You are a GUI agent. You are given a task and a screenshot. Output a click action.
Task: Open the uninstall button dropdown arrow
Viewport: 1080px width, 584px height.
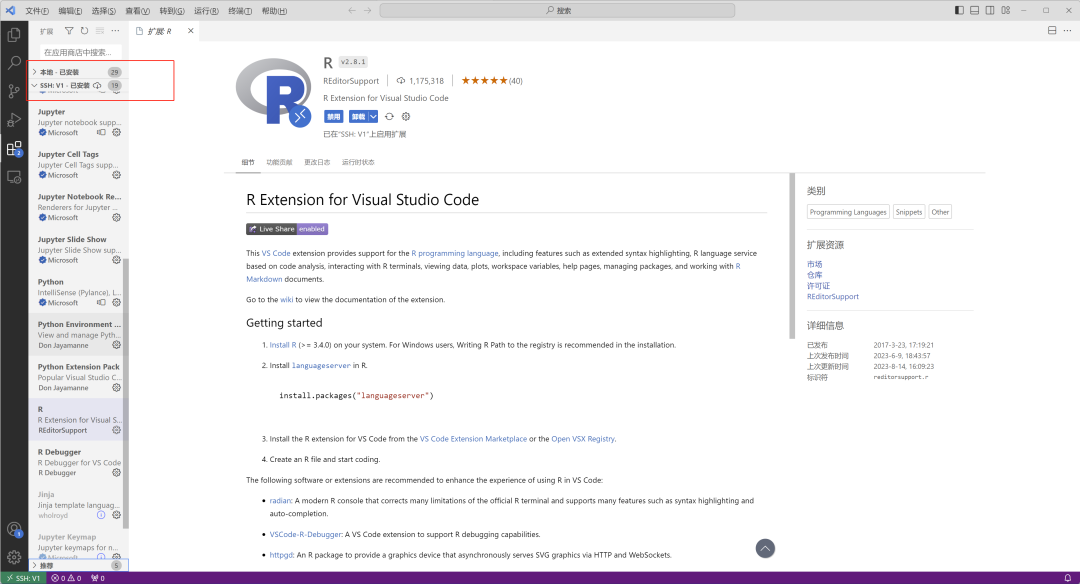tap(373, 116)
